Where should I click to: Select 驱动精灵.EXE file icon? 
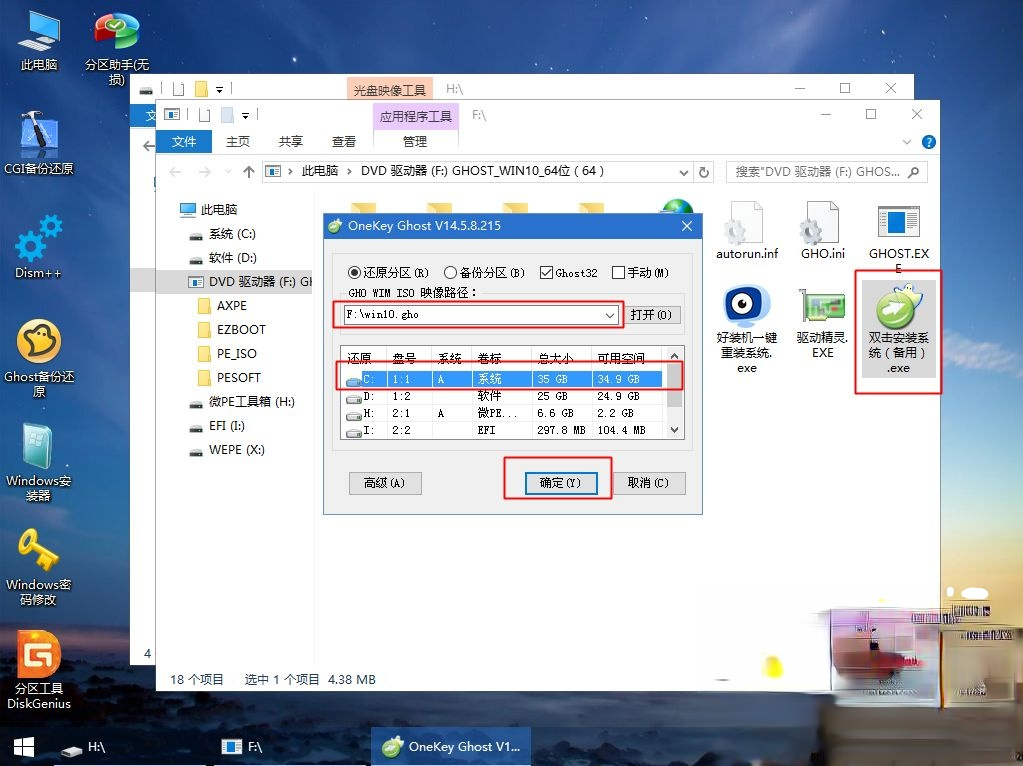tap(822, 324)
